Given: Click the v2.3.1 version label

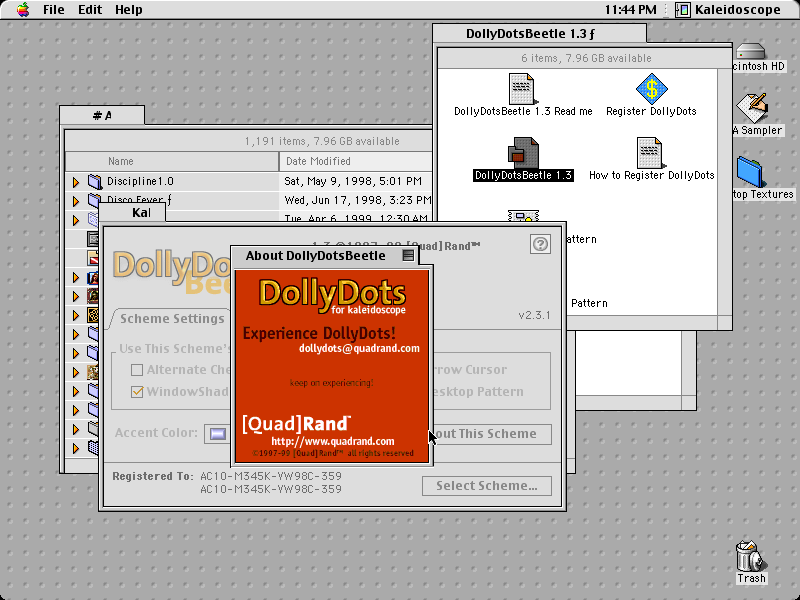Looking at the screenshot, I should coord(534,315).
